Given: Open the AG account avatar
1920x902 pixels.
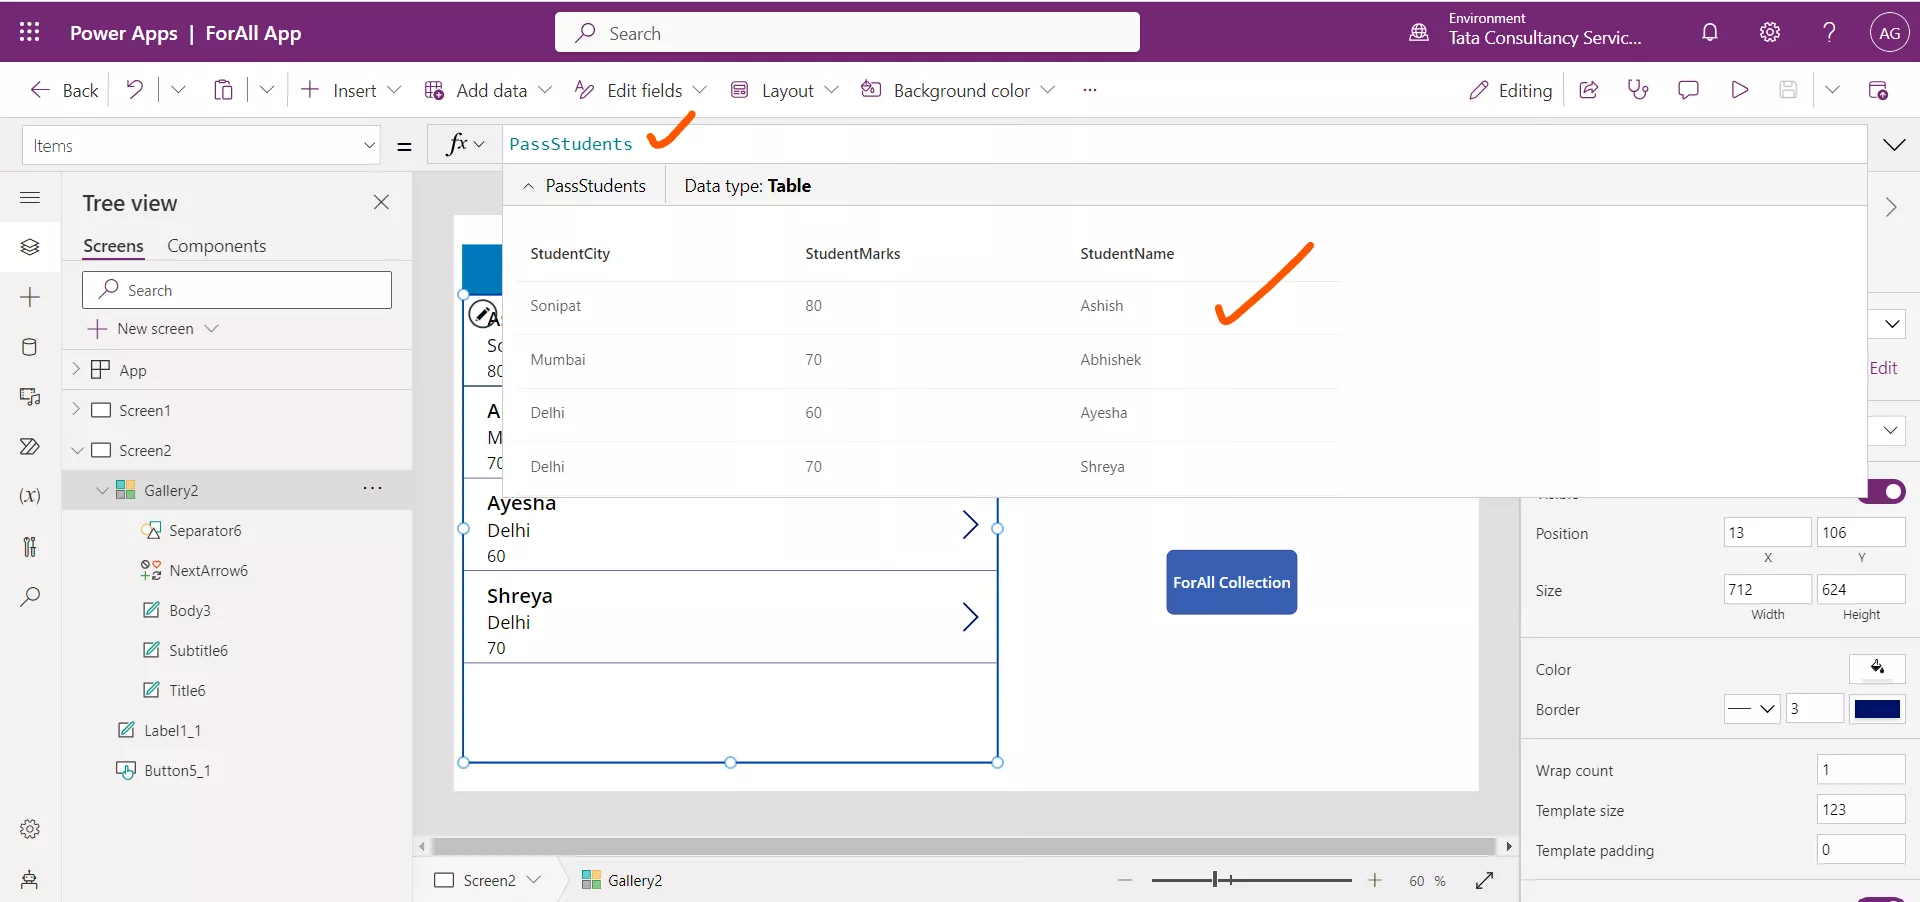Looking at the screenshot, I should click(x=1889, y=32).
